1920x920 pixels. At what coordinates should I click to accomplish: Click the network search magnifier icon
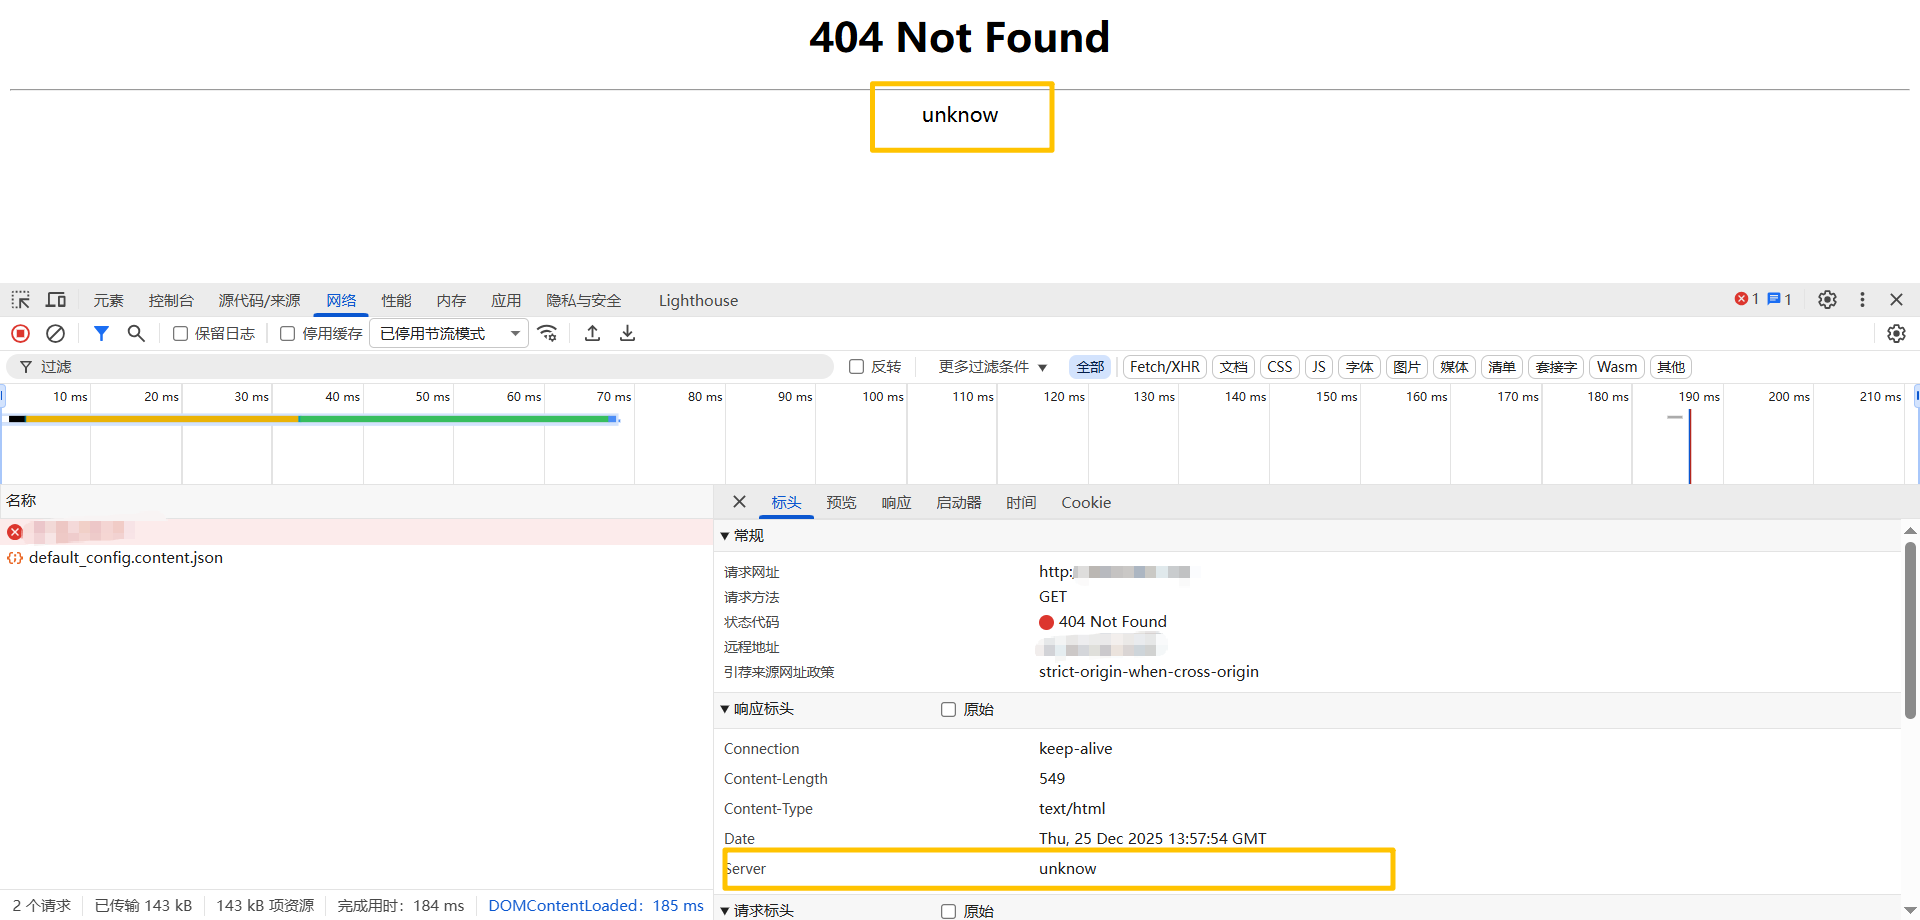136,334
